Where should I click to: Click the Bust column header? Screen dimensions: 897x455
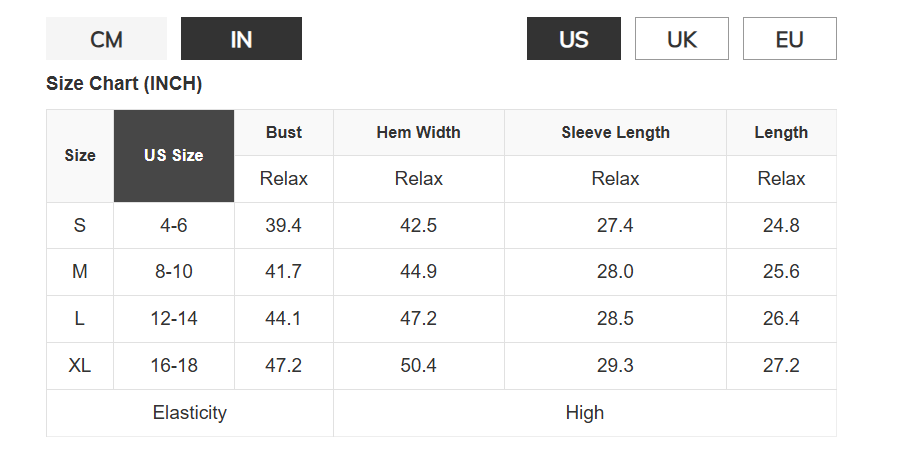click(x=284, y=132)
